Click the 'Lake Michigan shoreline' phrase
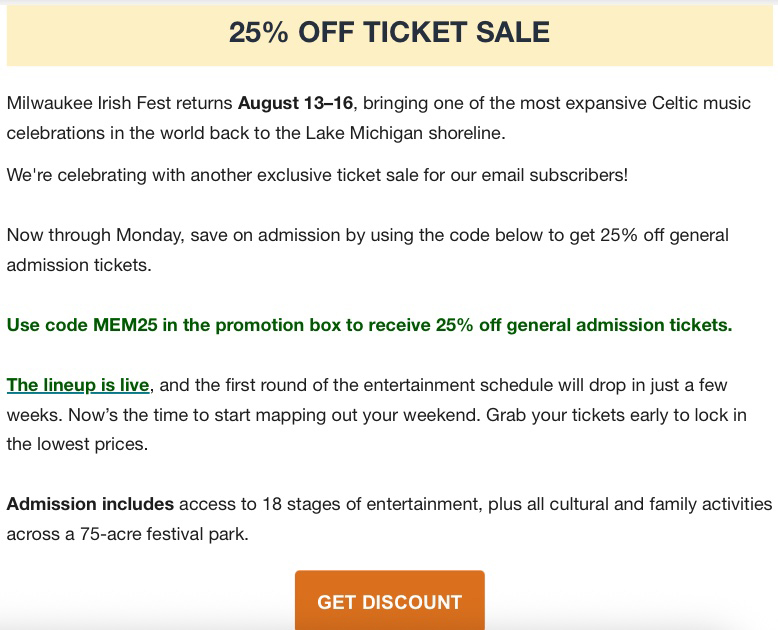This screenshot has width=778, height=630. pyautogui.click(x=405, y=133)
